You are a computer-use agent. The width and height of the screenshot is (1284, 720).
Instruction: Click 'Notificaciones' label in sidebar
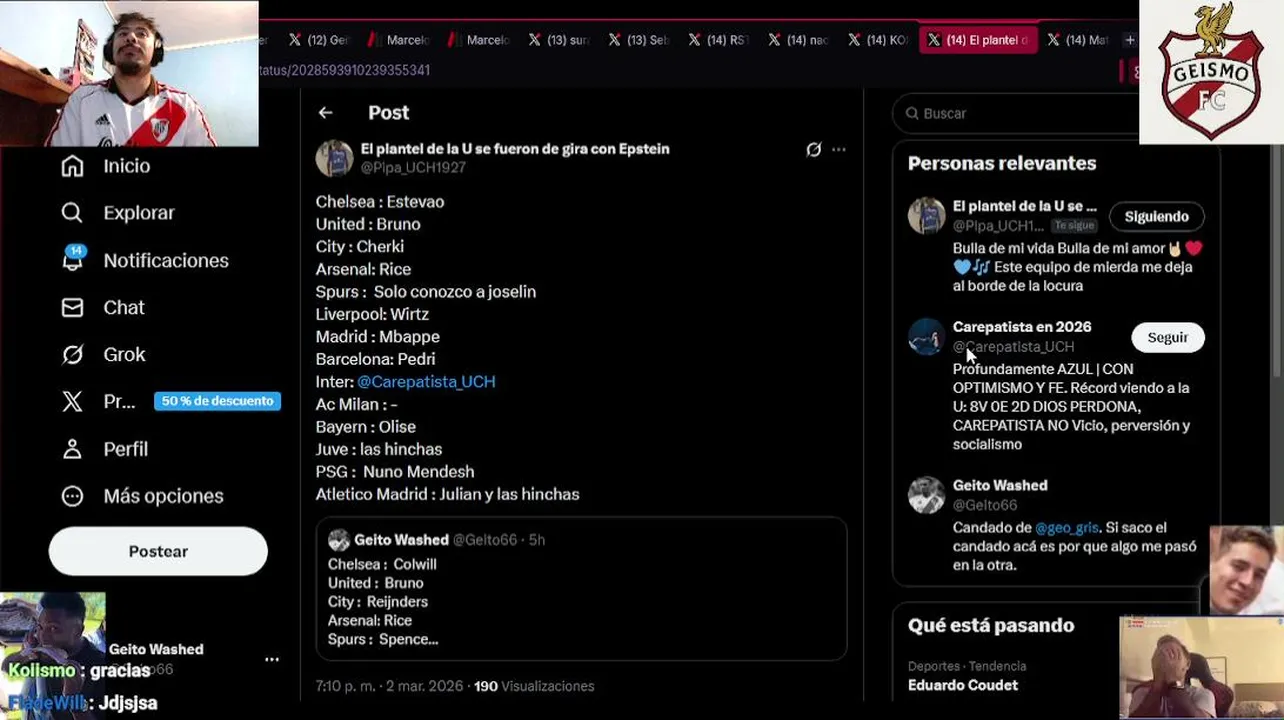[166, 260]
